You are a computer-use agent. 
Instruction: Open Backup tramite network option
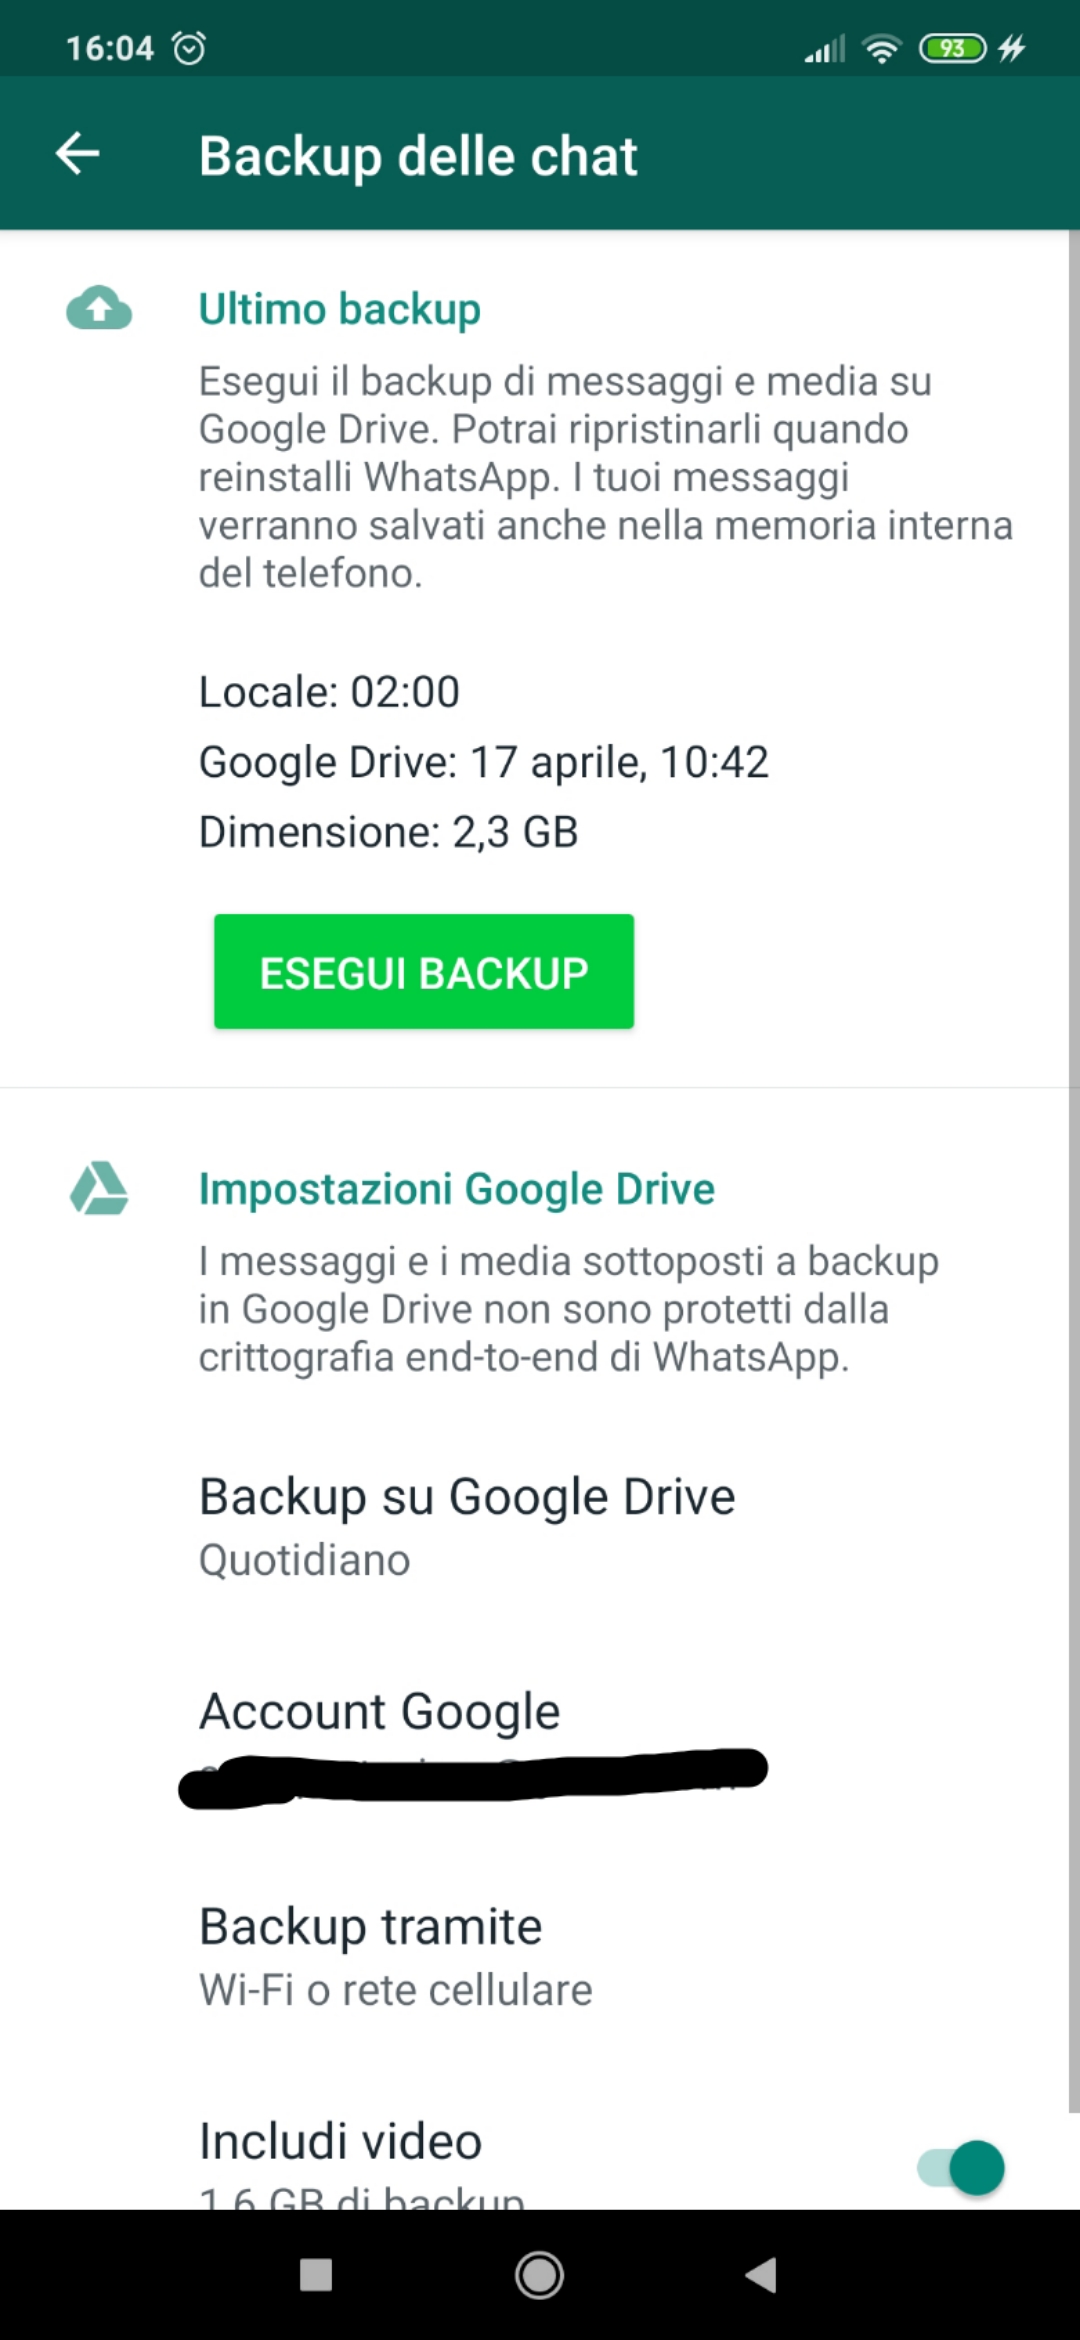tap(540, 1956)
